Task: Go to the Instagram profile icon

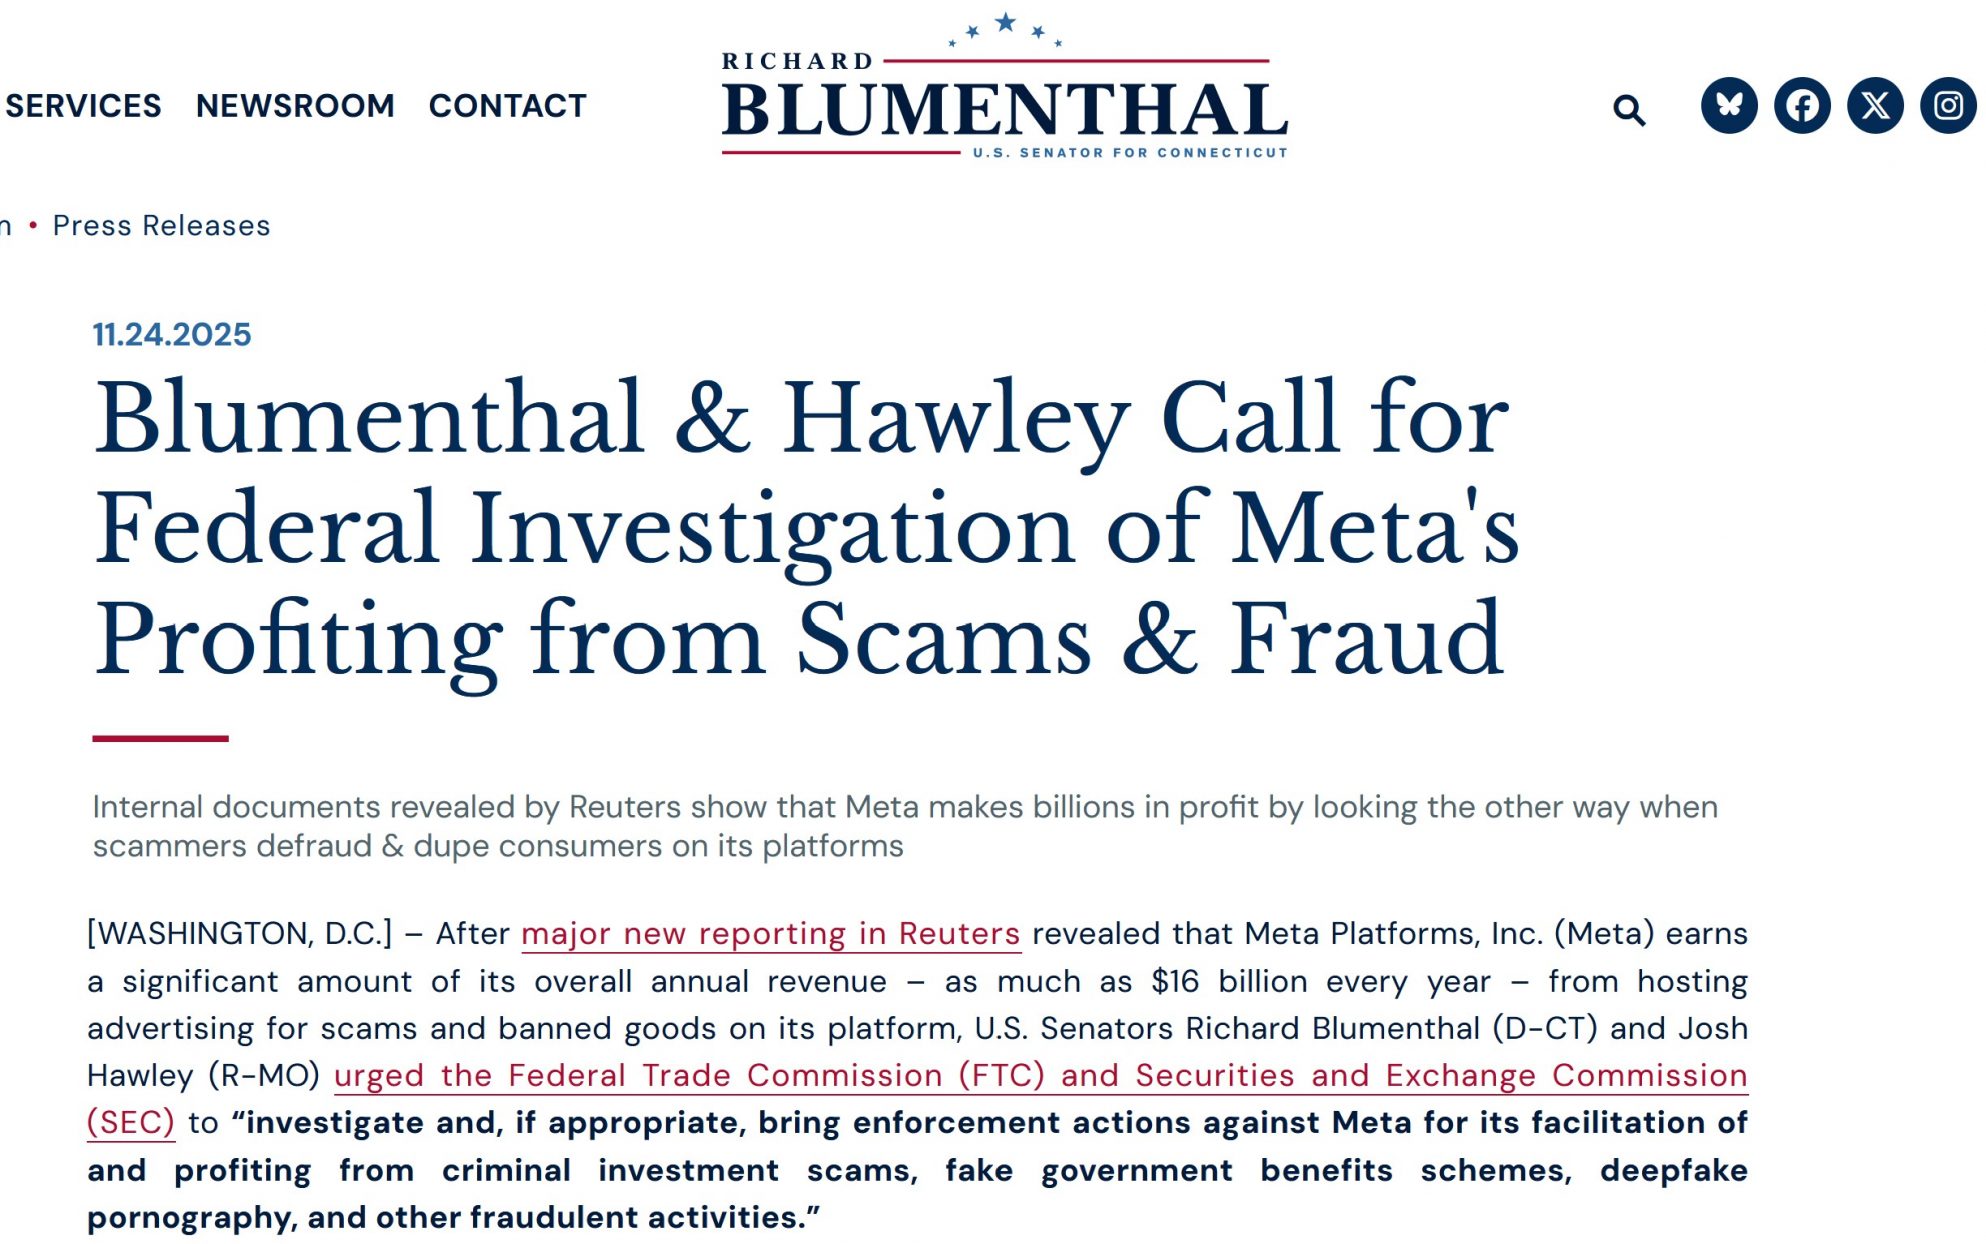Action: tap(1947, 105)
